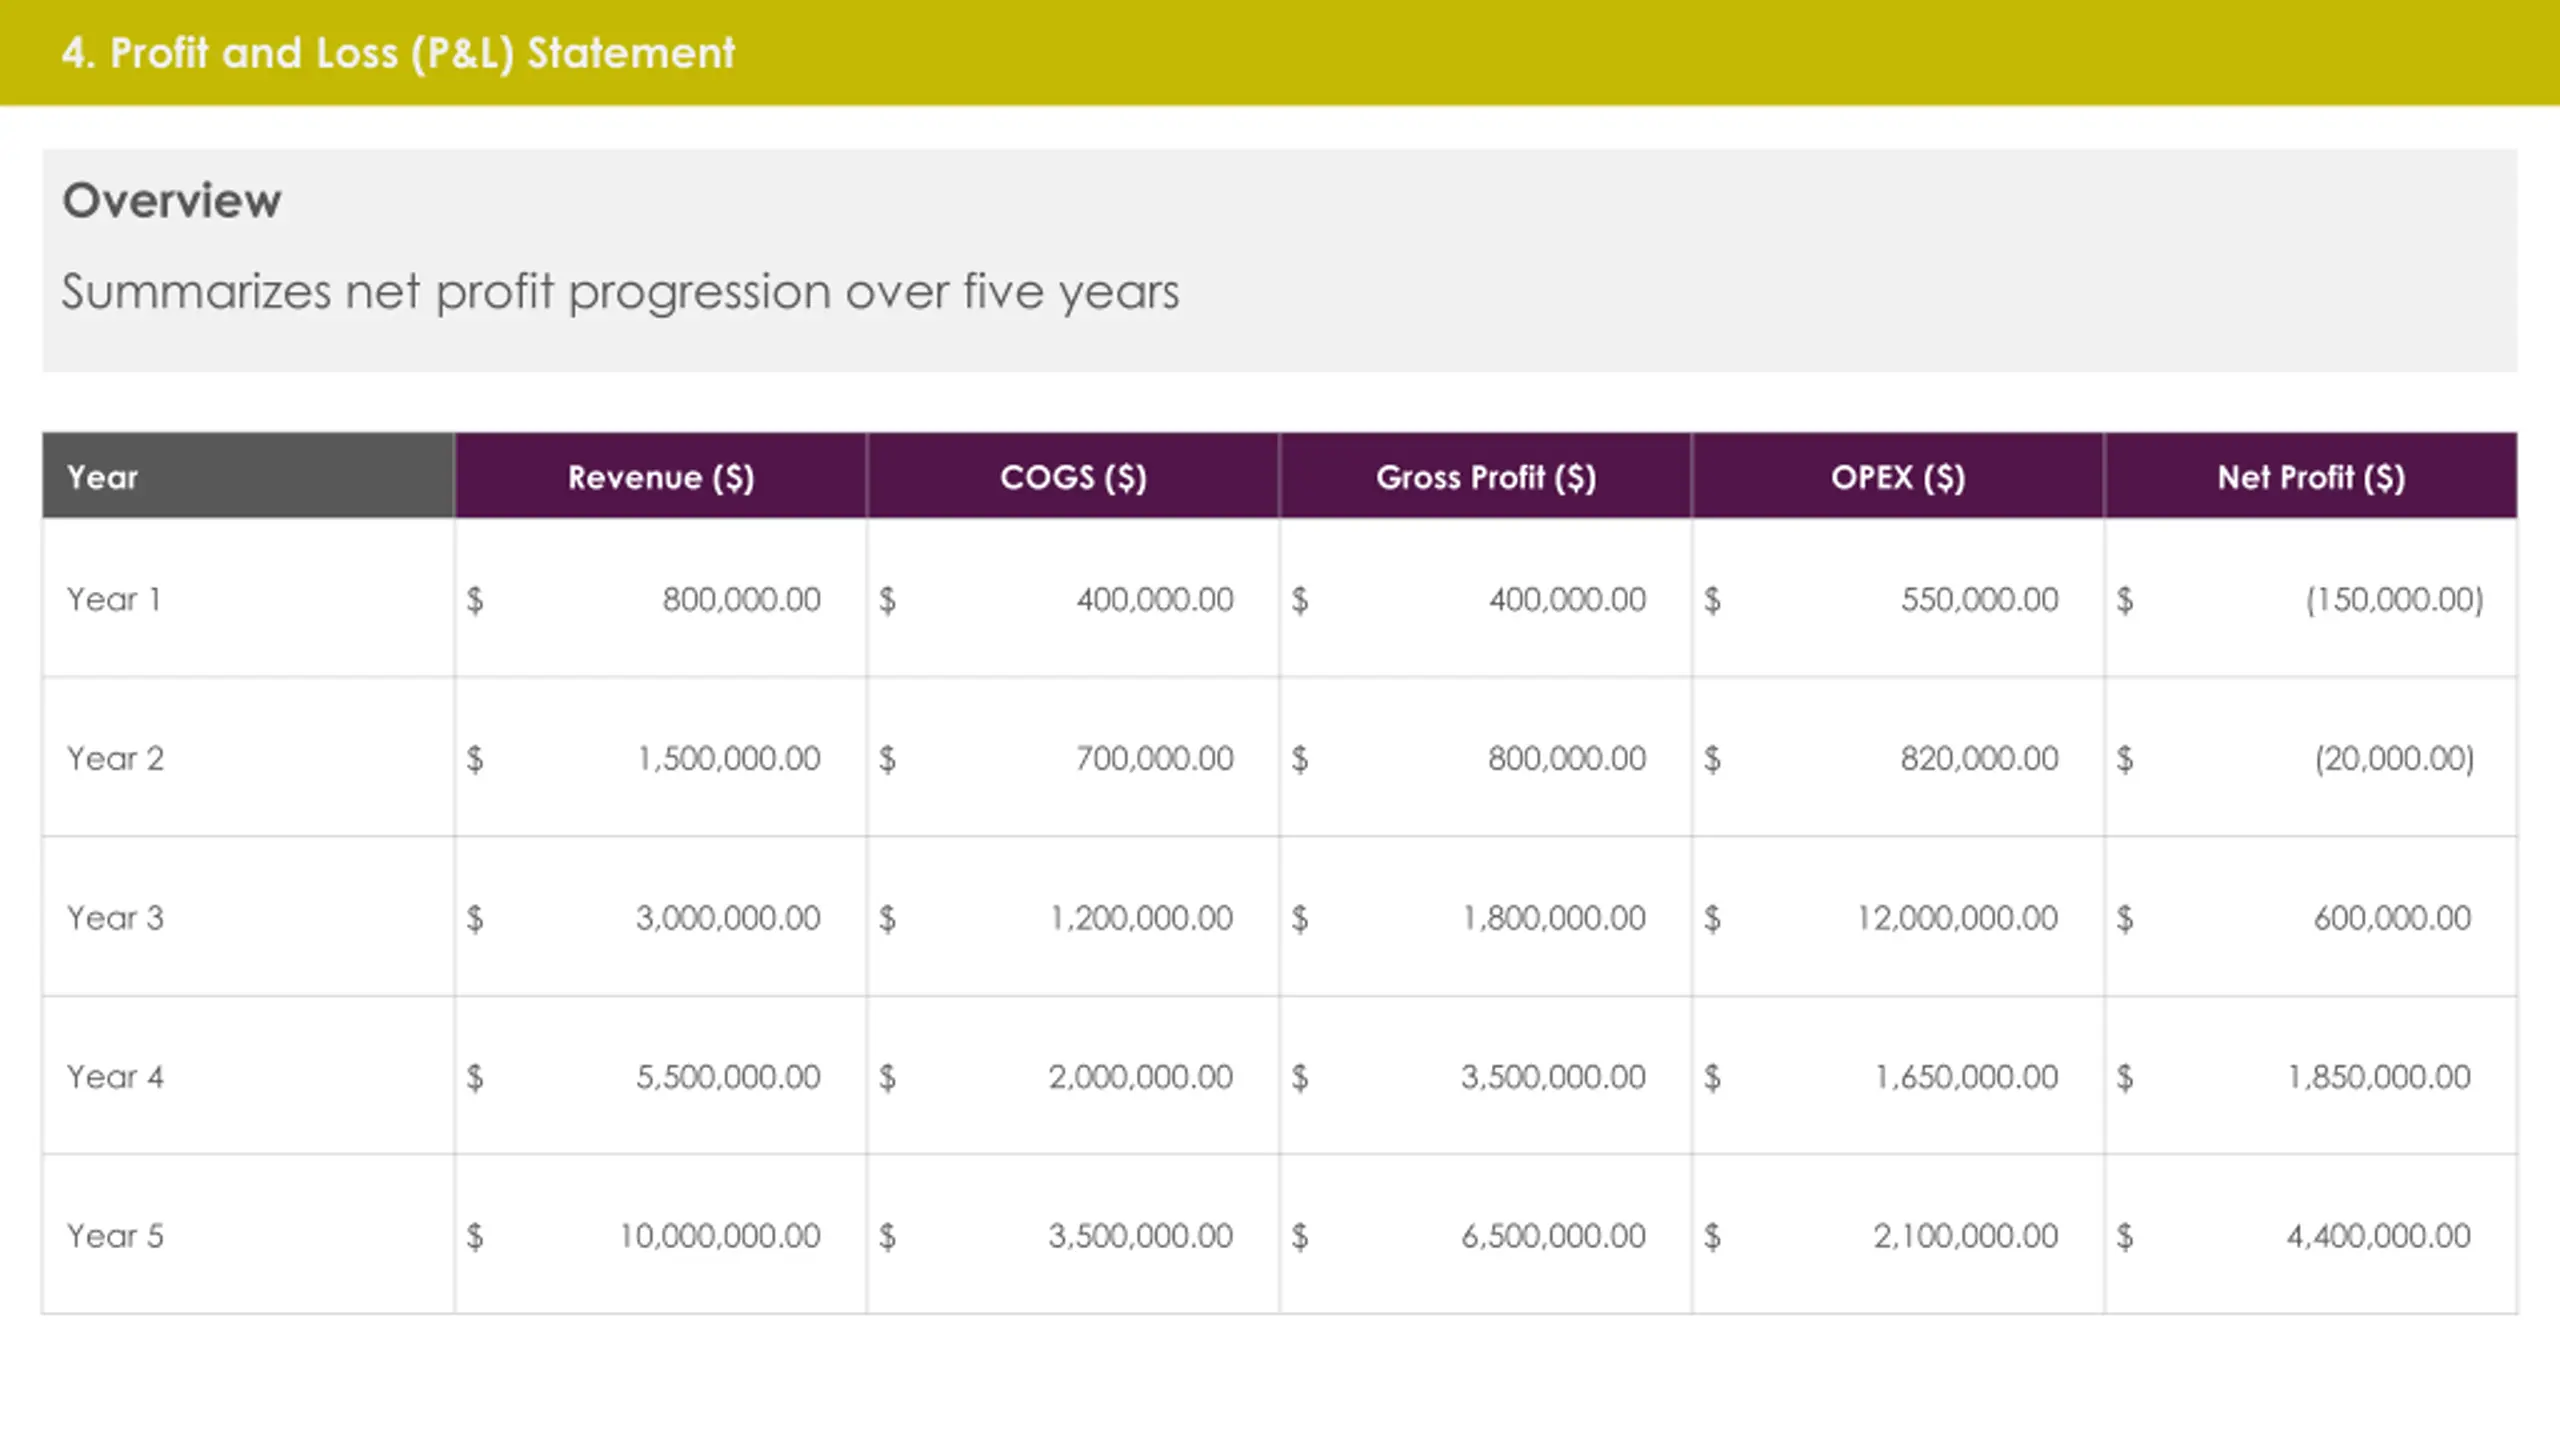The height and width of the screenshot is (1440, 2560).
Task: Select the 'Year 2' row label
Action: click(115, 758)
